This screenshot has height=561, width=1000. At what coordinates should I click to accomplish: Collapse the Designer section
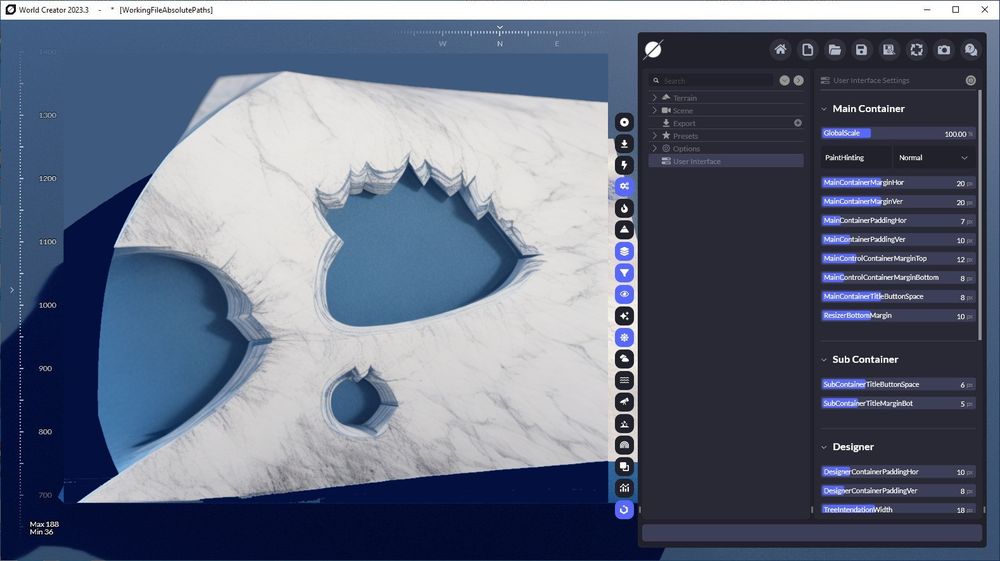pos(824,447)
